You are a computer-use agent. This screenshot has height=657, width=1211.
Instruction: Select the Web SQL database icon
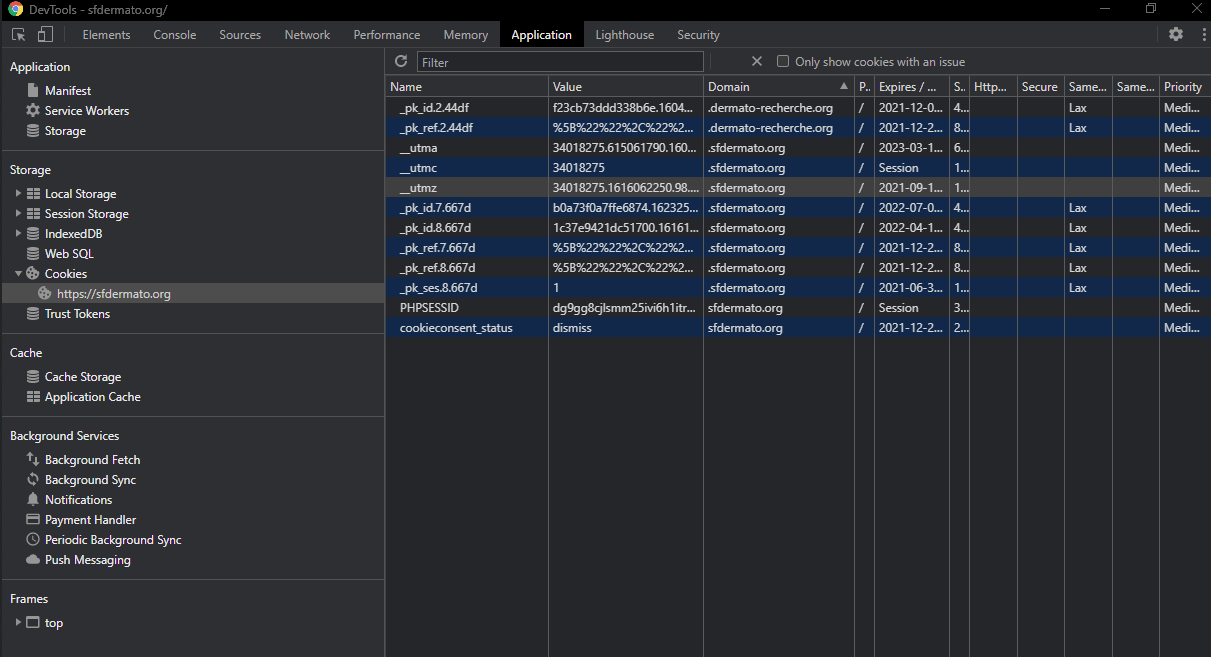(x=33, y=253)
